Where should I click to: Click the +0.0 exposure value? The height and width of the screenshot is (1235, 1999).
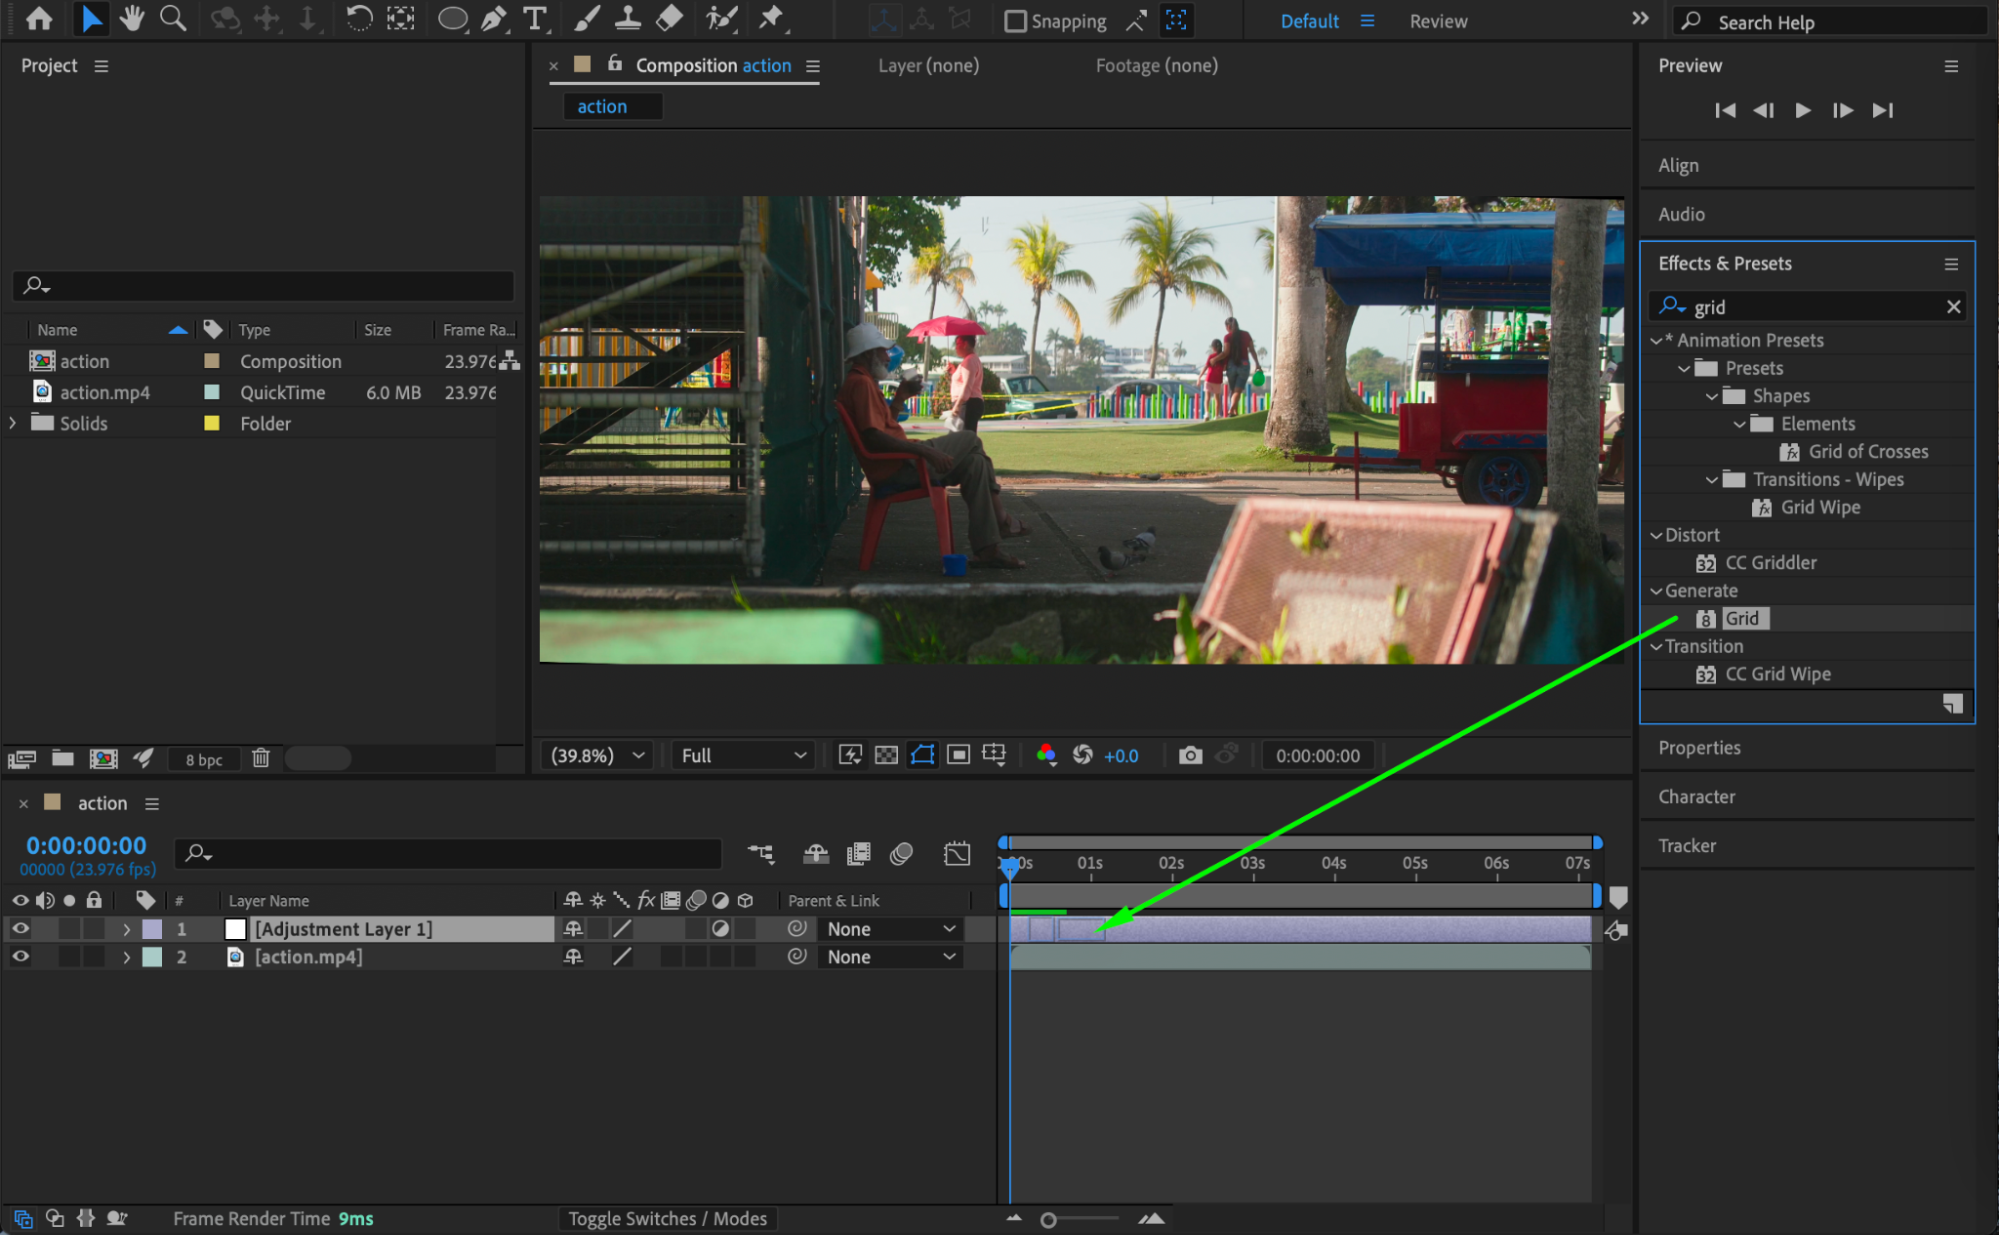click(1121, 756)
